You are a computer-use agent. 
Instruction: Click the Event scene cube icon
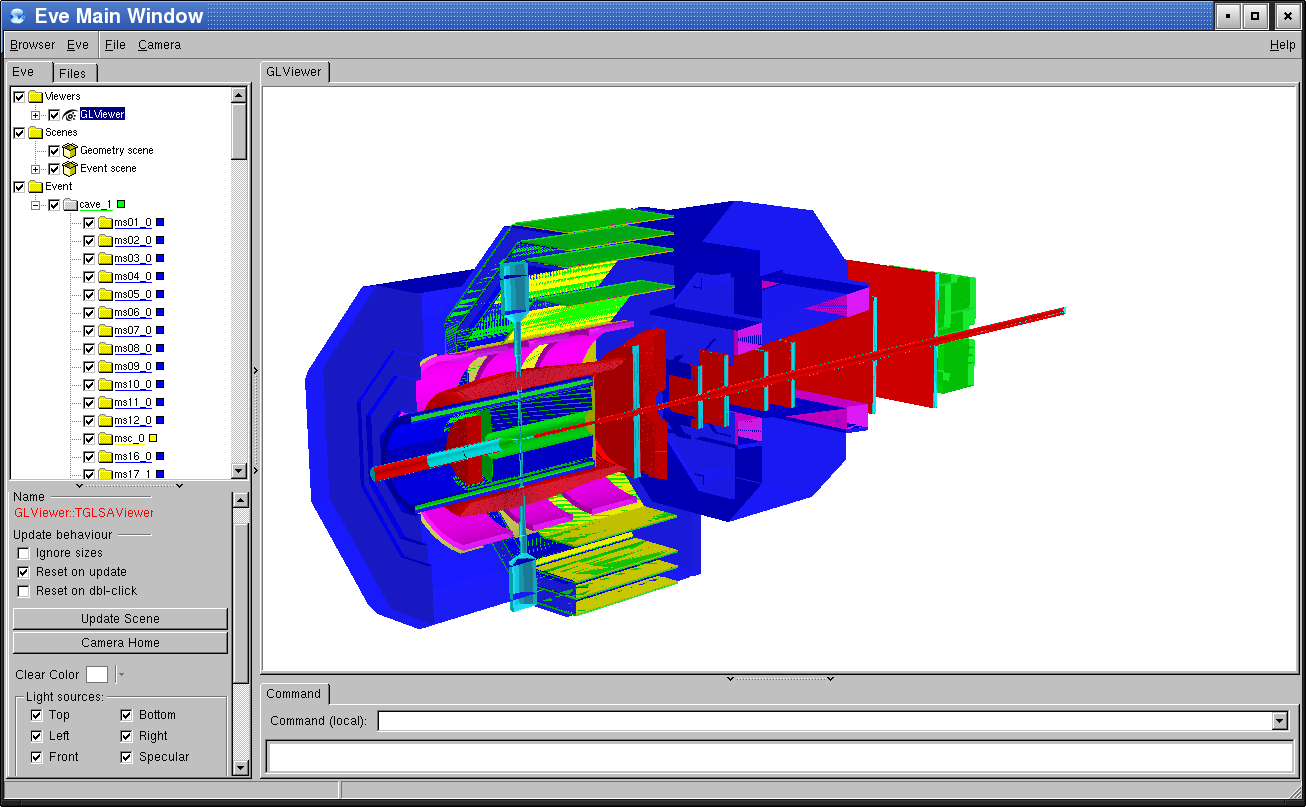click(70, 168)
